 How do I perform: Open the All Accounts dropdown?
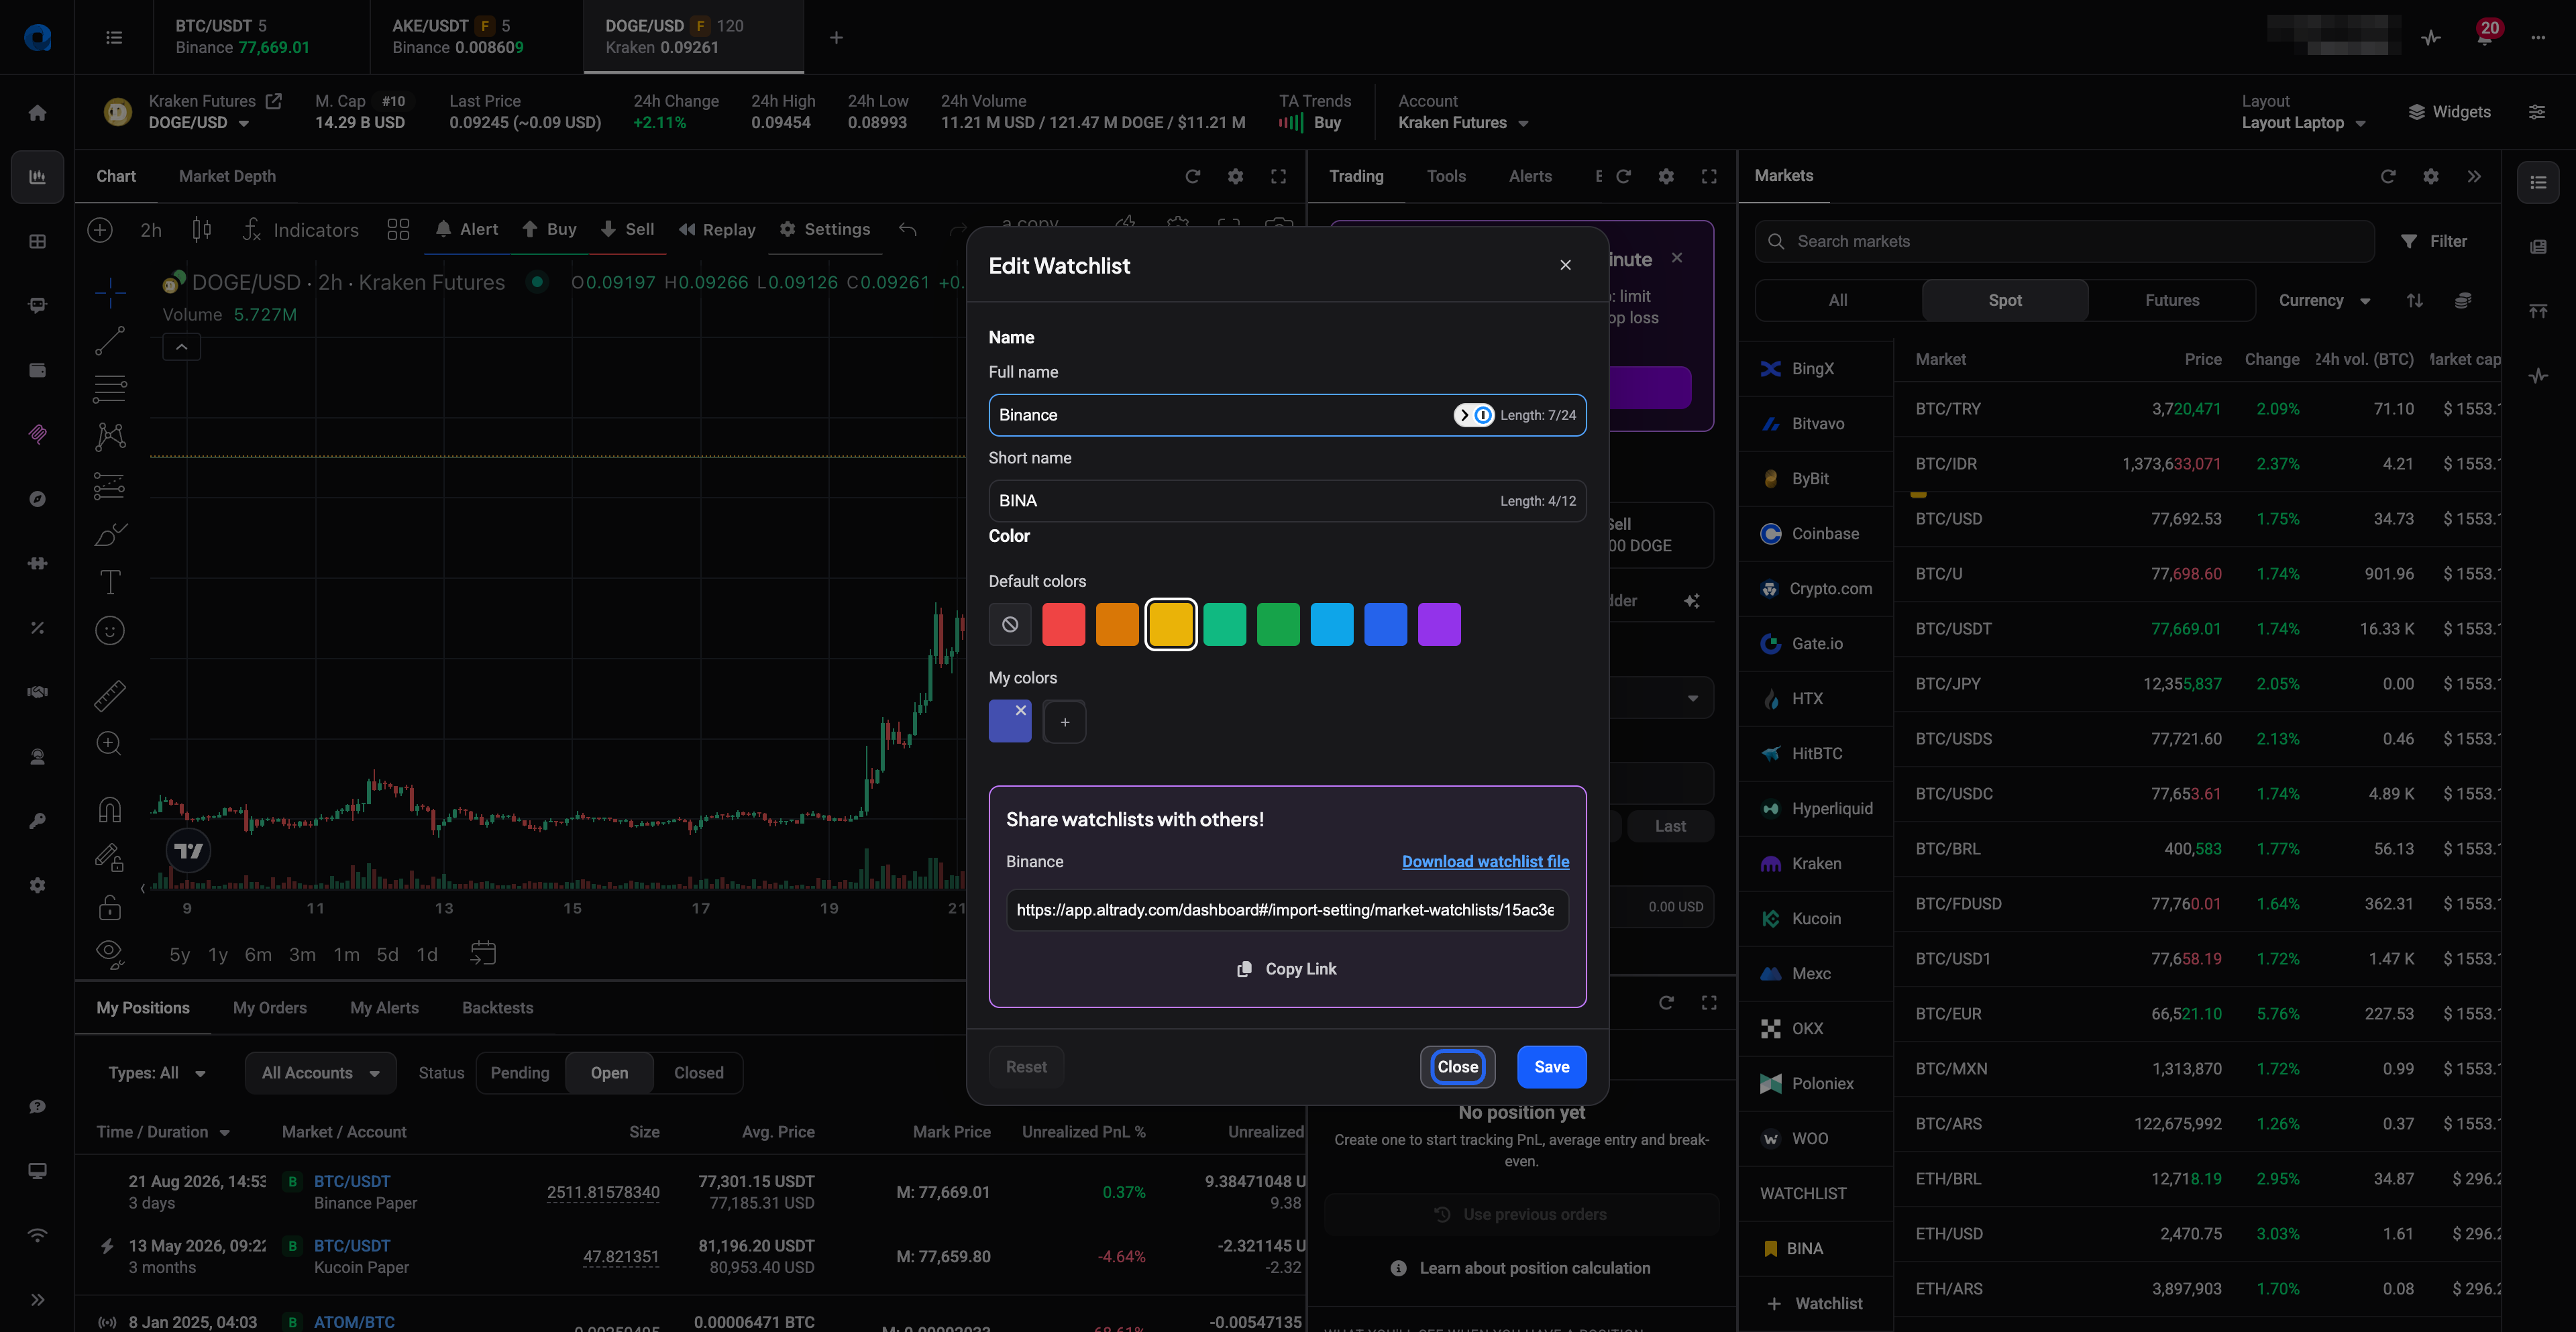pyautogui.click(x=320, y=1072)
